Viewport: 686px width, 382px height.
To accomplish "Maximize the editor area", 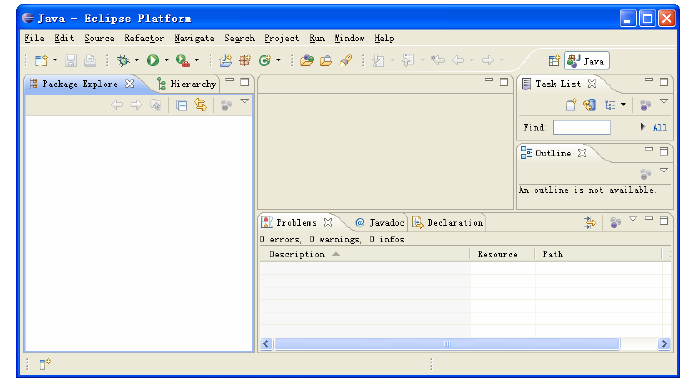I will [x=504, y=82].
